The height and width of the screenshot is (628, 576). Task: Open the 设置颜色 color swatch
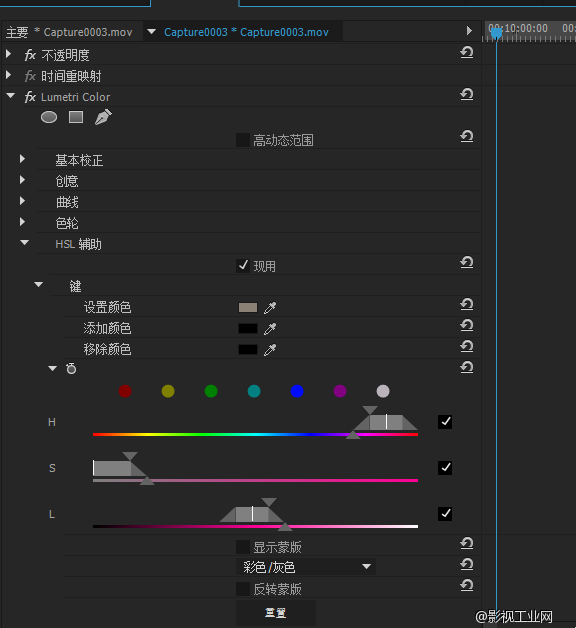tap(248, 308)
